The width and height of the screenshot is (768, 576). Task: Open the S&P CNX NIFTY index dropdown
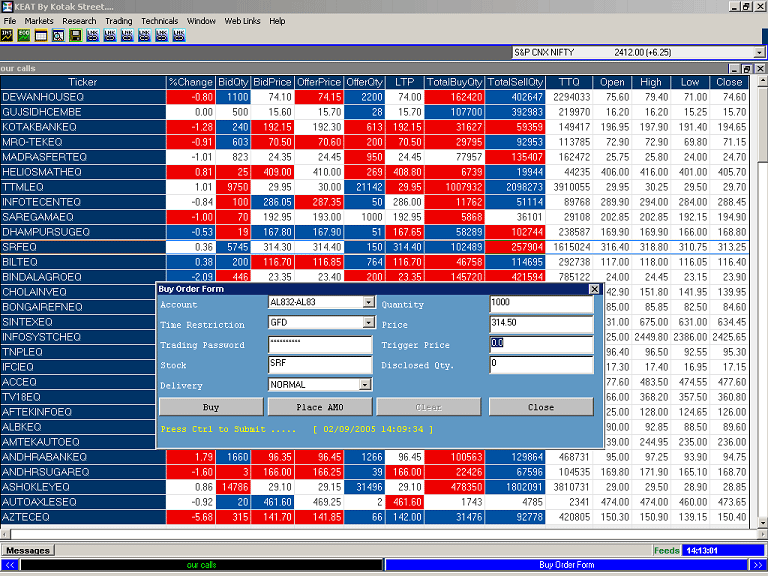click(760, 52)
